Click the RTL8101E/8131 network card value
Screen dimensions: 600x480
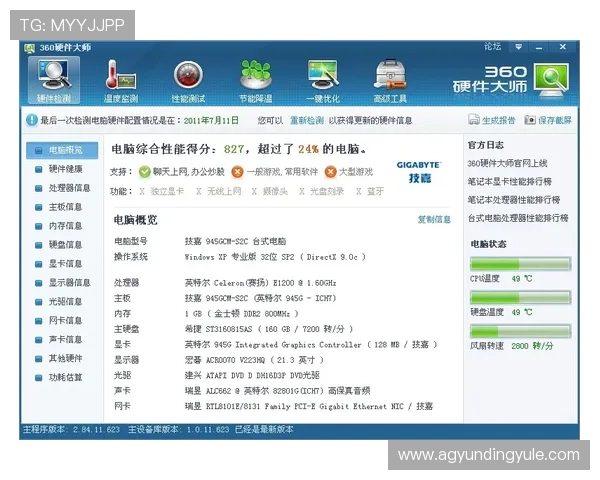coord(309,406)
